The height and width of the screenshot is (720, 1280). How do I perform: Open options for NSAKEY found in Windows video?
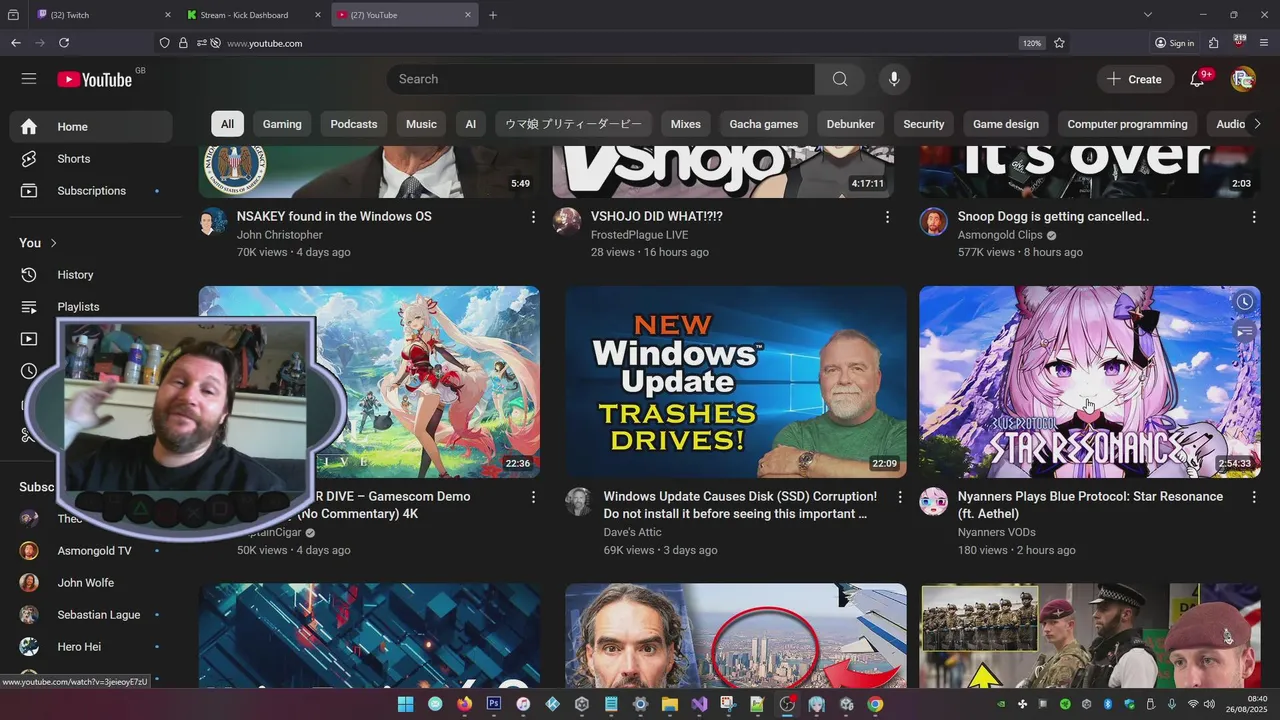point(533,217)
